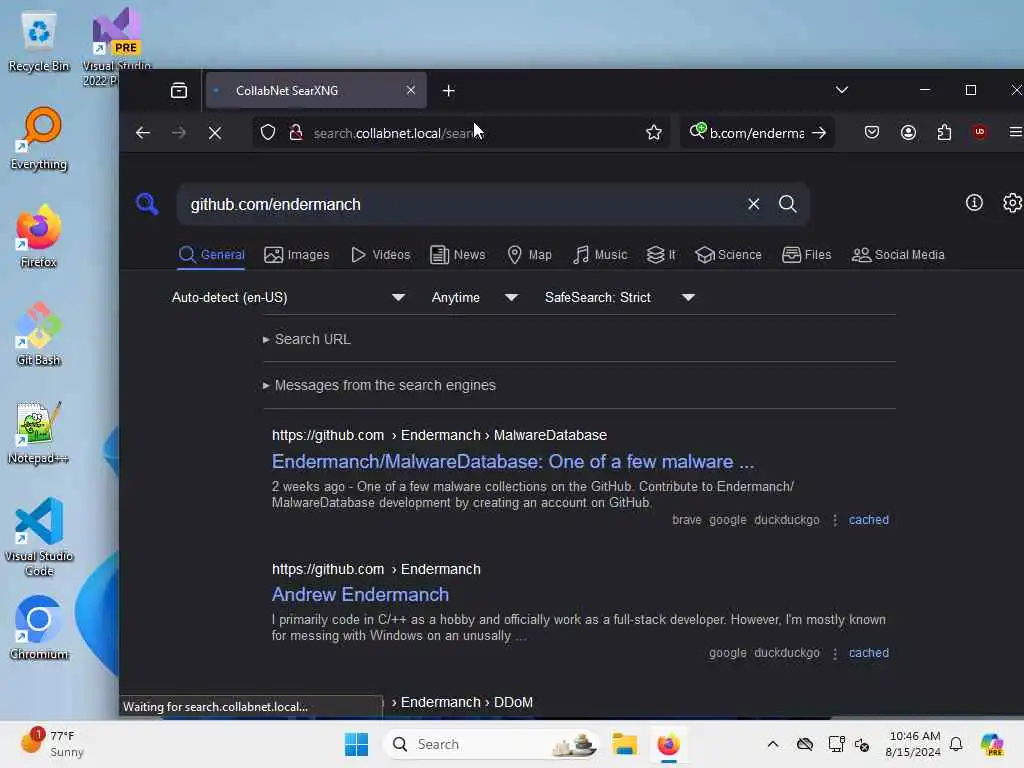Show tracking protection shield information
Screen dimensions: 1024x768
point(268,133)
